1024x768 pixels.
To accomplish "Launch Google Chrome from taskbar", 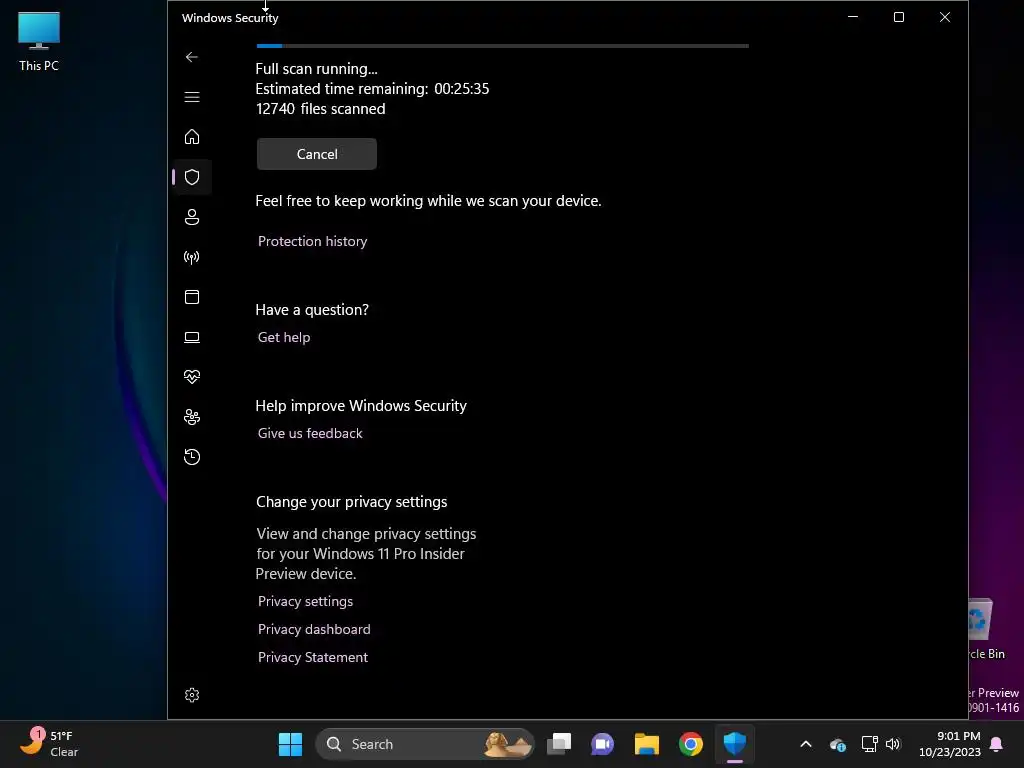I will pyautogui.click(x=690, y=744).
